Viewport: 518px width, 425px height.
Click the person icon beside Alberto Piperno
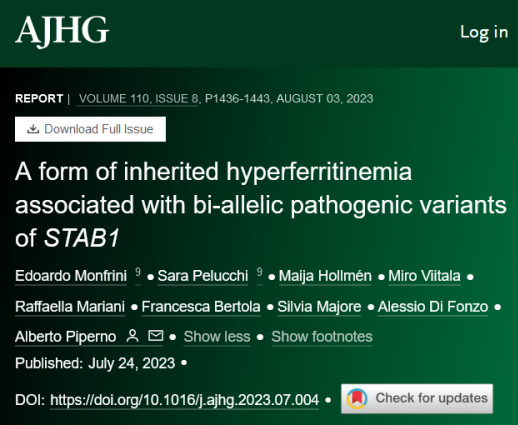point(132,336)
